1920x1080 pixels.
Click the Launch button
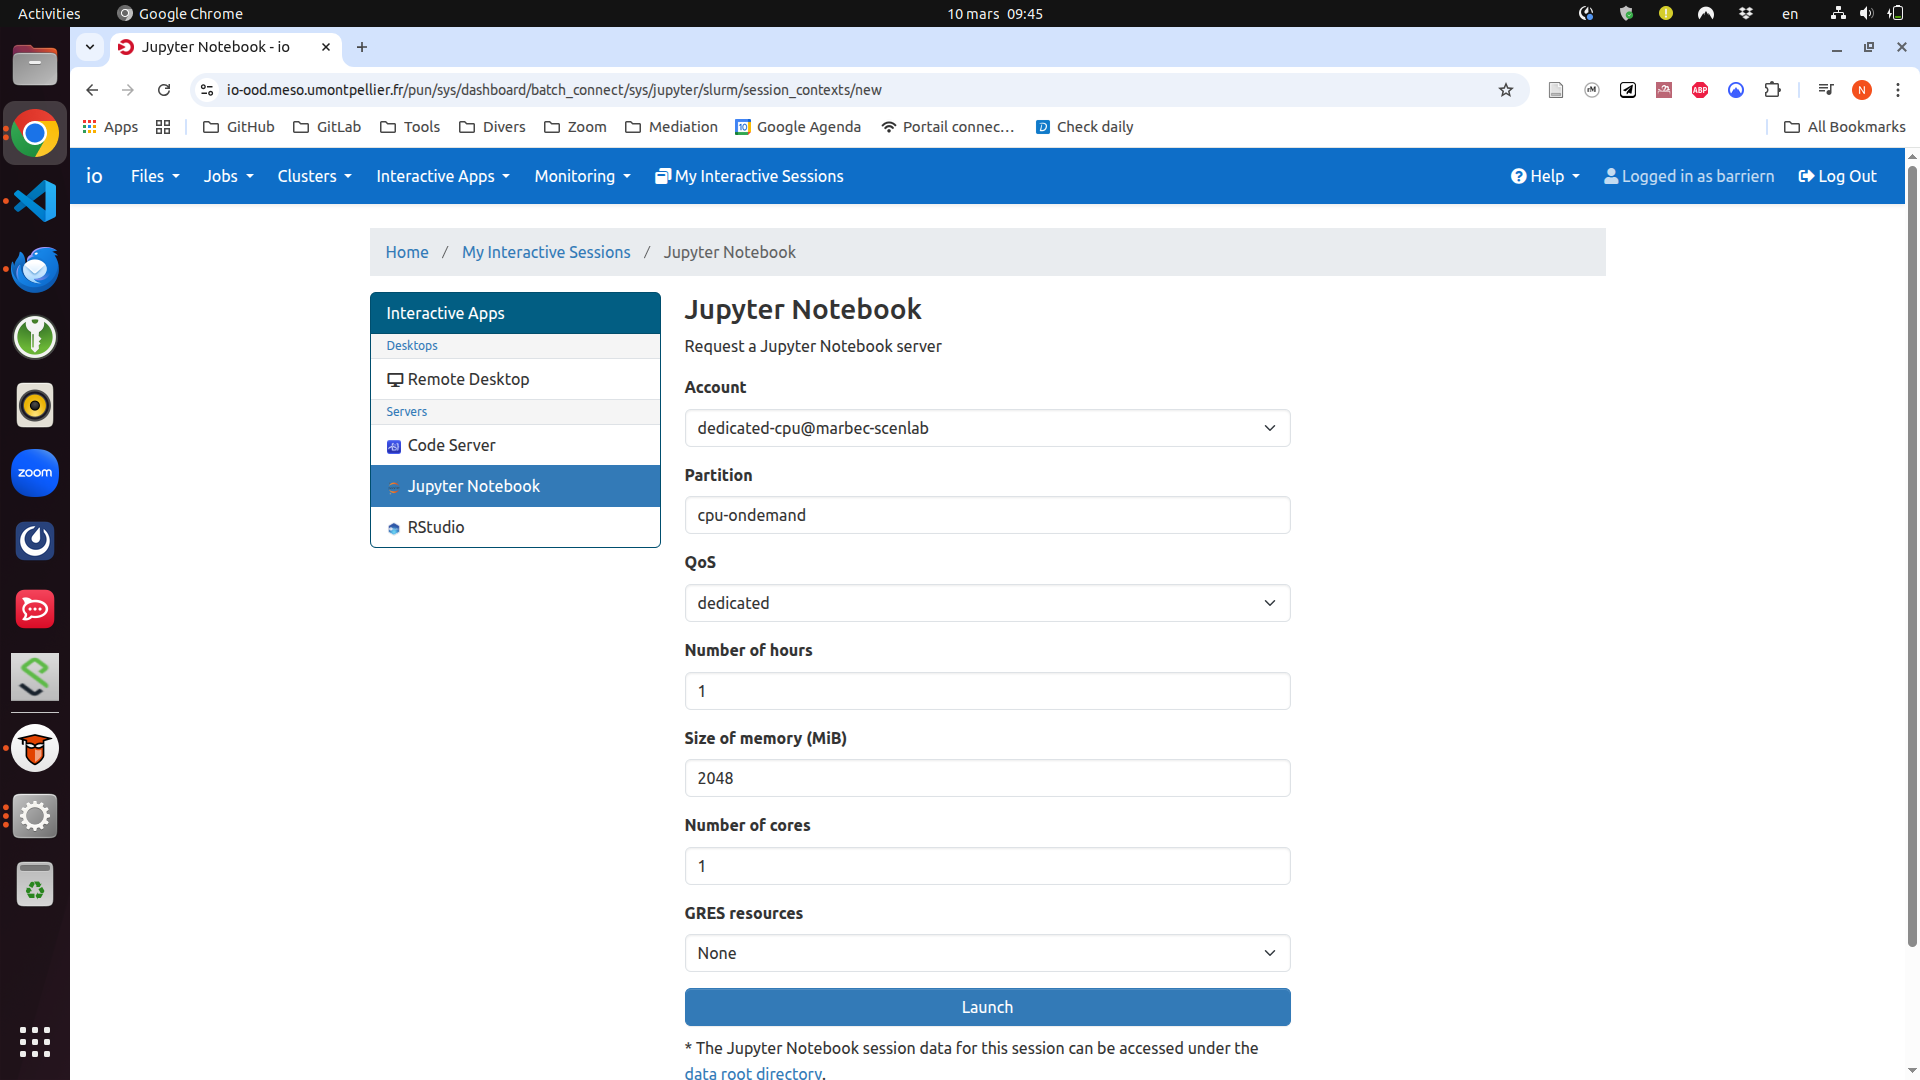[987, 1007]
